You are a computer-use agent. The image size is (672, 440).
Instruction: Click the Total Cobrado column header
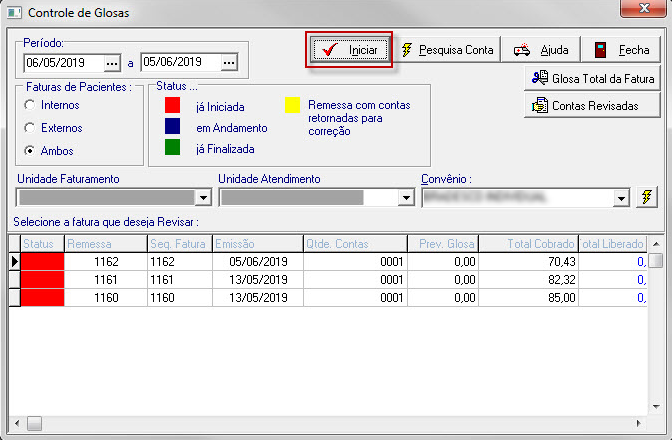[528, 244]
